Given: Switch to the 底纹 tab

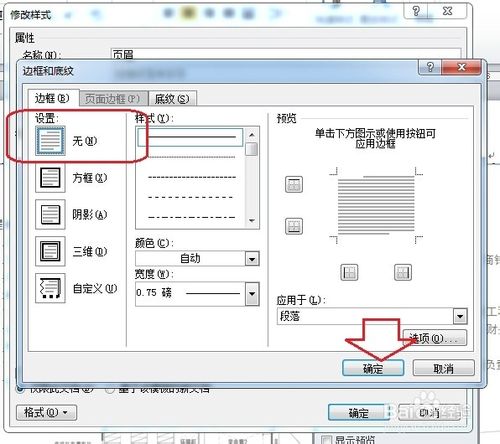Looking at the screenshot, I should [172, 99].
